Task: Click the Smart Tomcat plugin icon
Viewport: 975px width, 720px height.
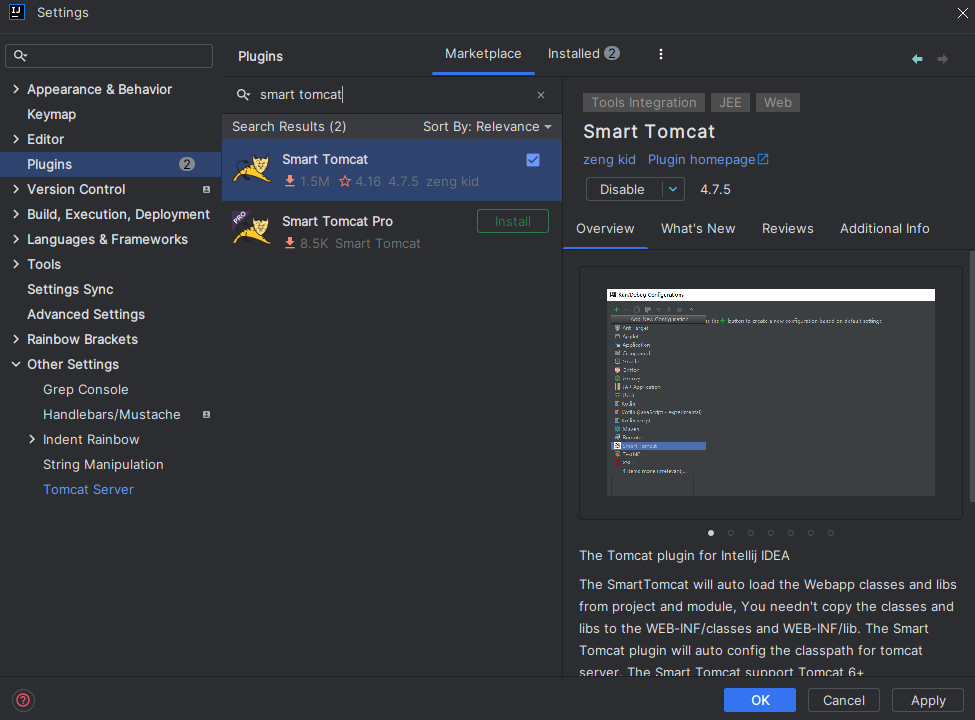Action: [252, 170]
